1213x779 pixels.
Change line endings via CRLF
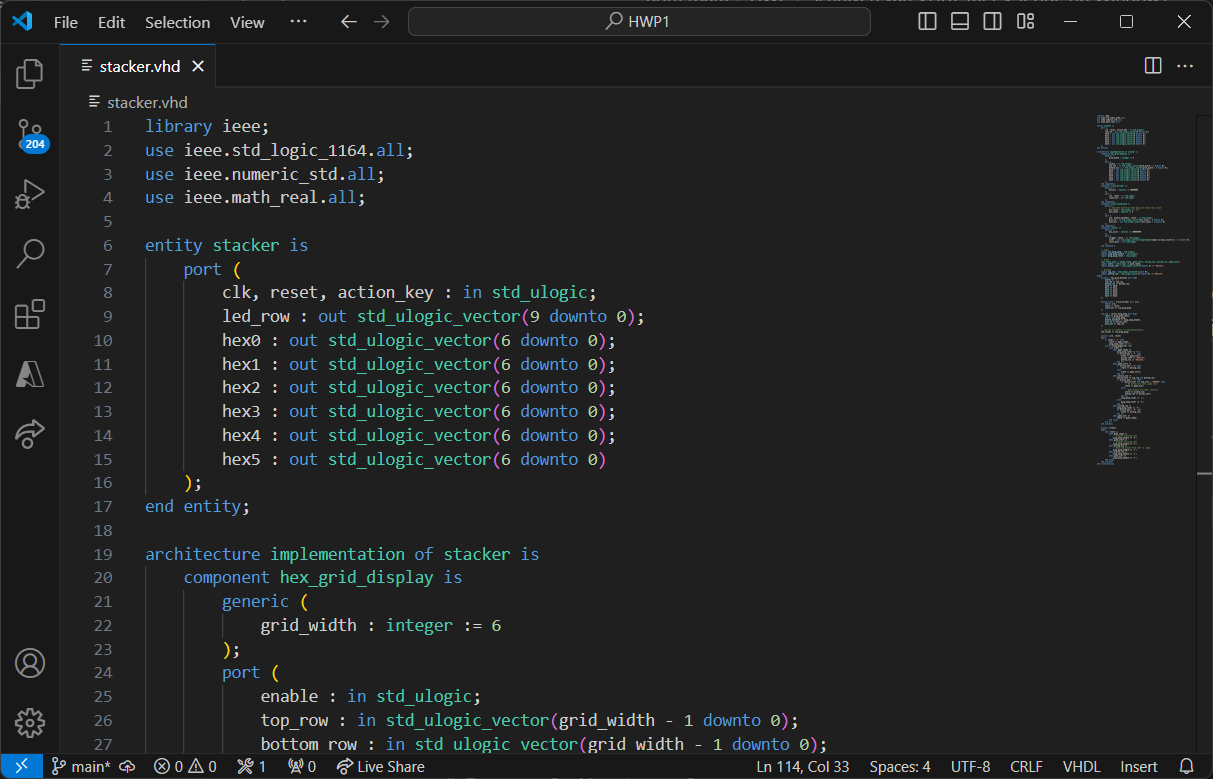coord(1026,766)
